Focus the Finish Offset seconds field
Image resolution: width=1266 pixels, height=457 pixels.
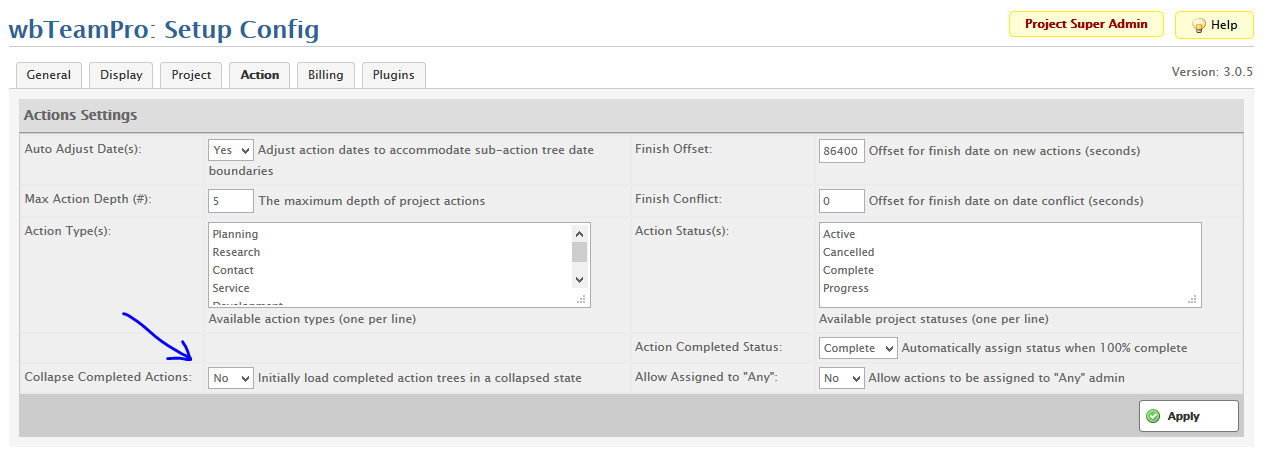pos(841,151)
